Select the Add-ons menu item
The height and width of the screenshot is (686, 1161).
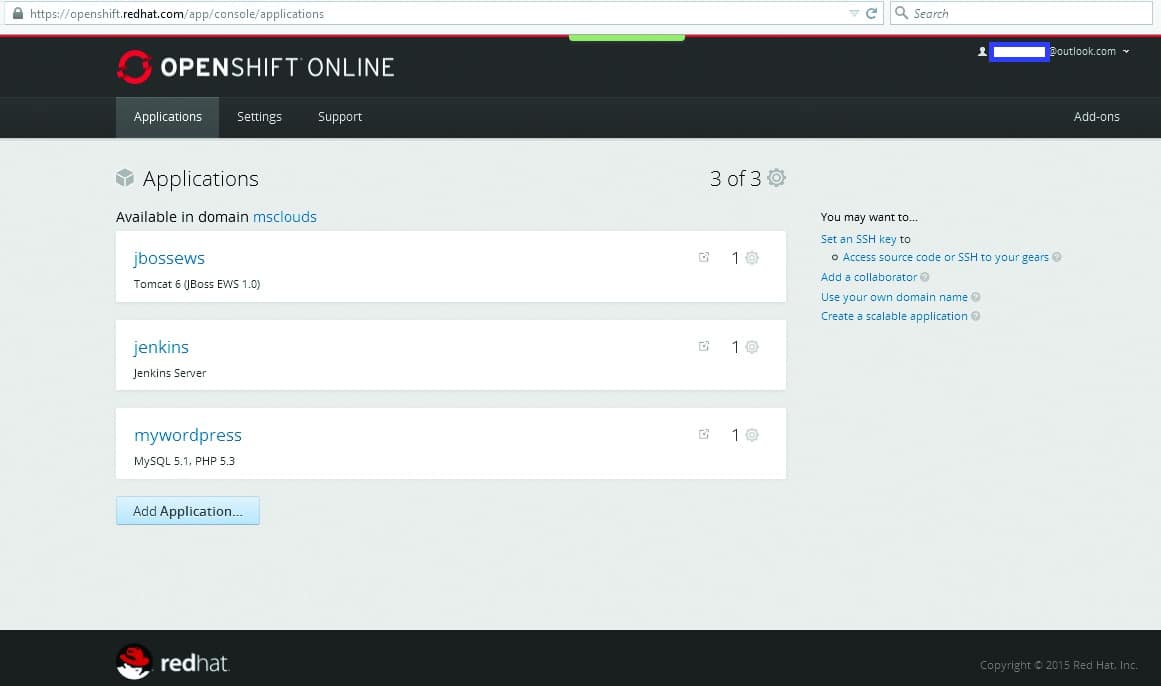[x=1096, y=117]
